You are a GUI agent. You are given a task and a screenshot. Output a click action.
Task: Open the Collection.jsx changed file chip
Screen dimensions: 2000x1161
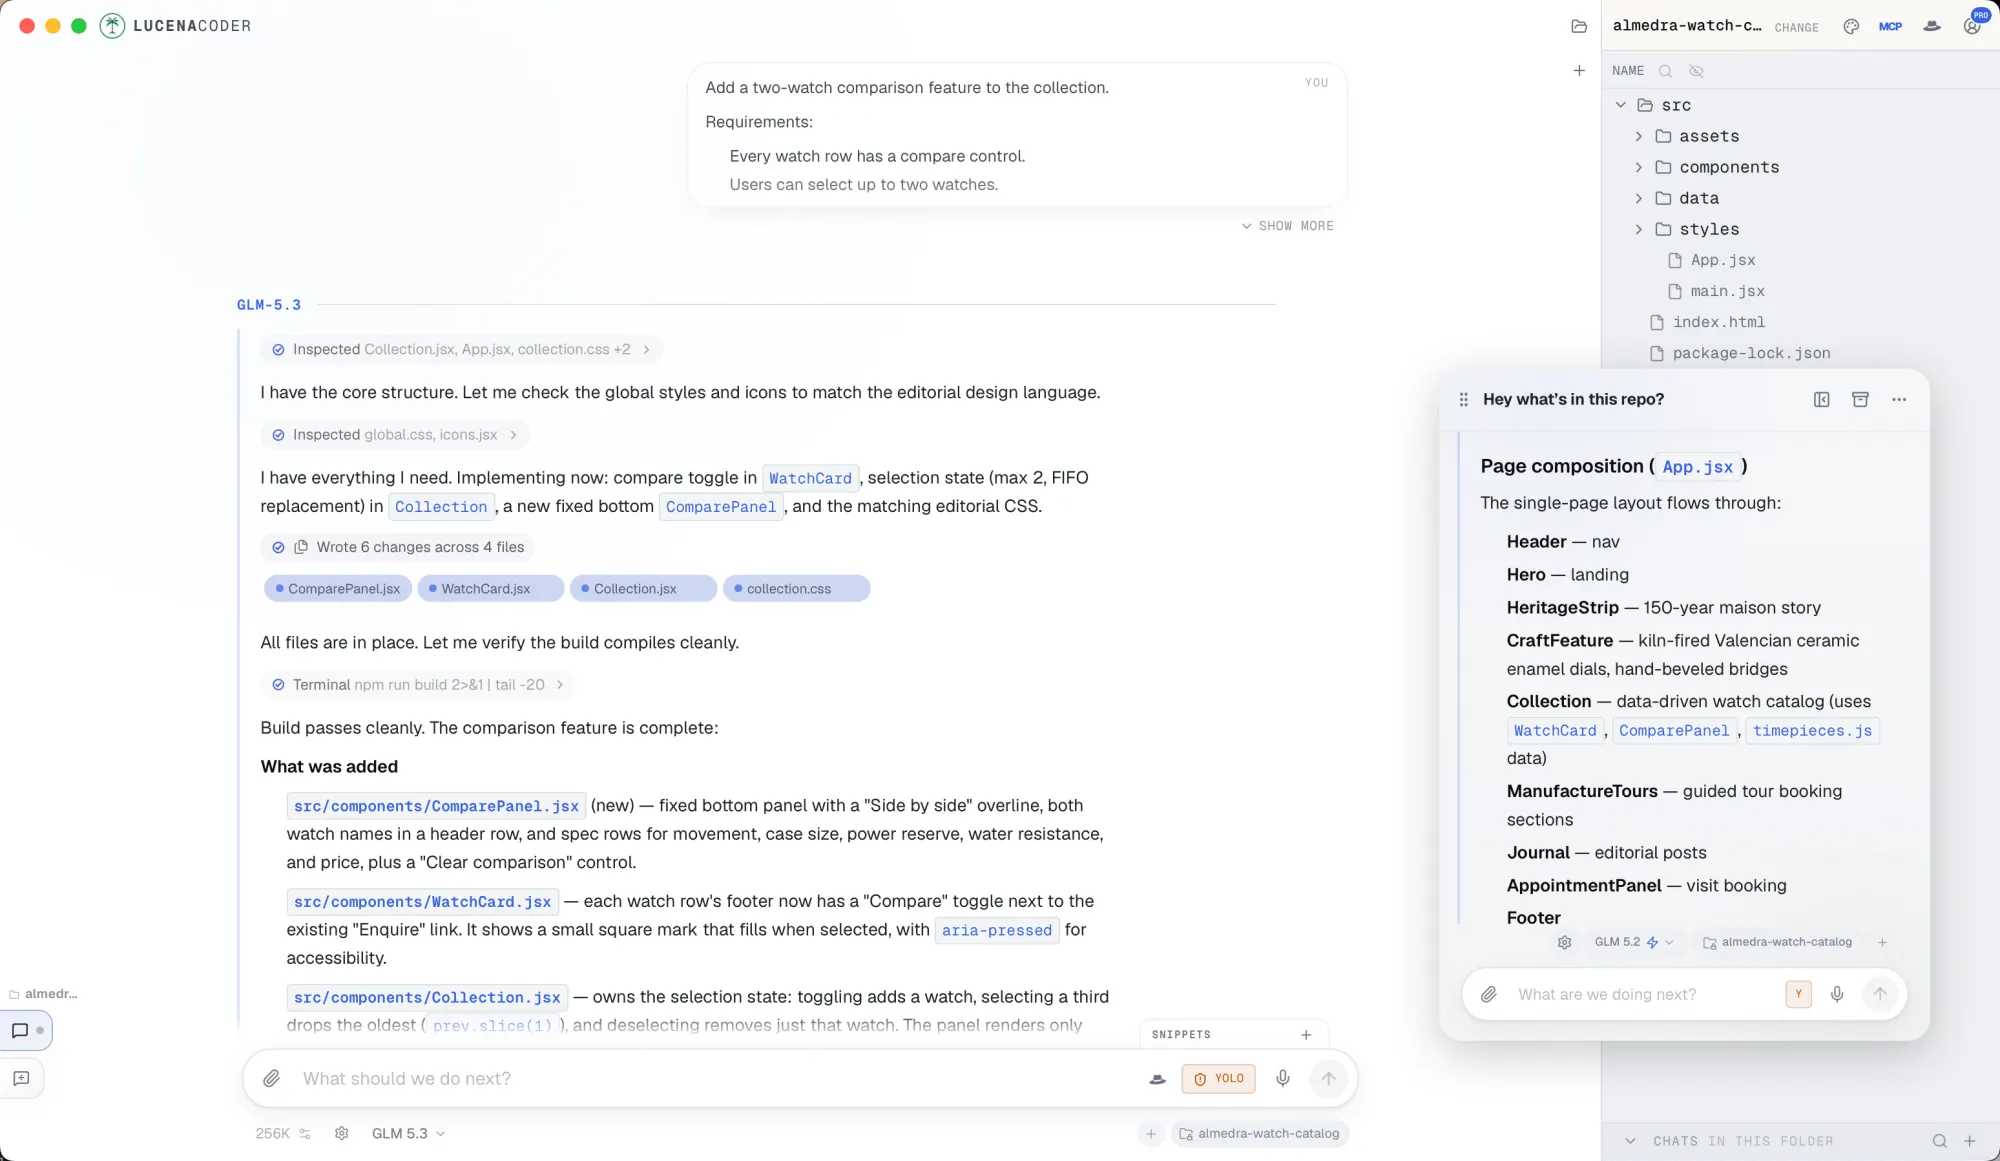point(643,589)
